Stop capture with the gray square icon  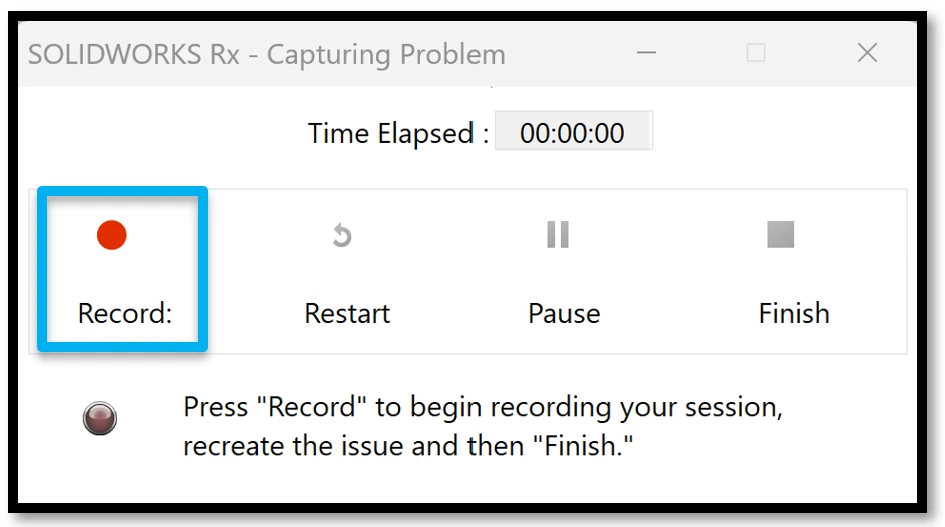point(780,235)
